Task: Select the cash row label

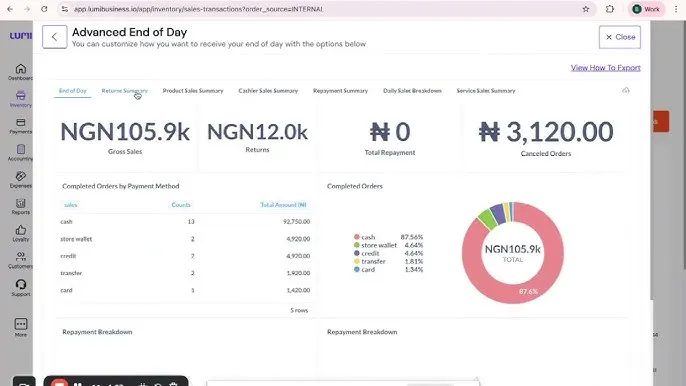Action: (x=66, y=221)
